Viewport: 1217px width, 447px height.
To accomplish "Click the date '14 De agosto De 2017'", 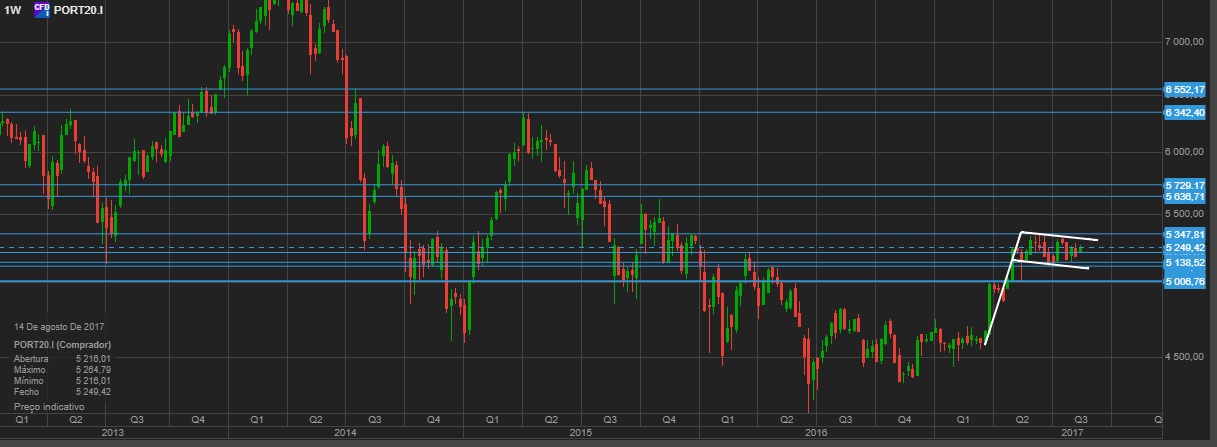I will click(x=60, y=327).
